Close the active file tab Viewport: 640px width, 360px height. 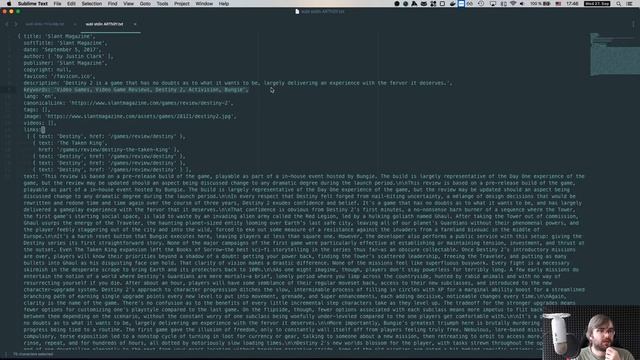coord(135,24)
